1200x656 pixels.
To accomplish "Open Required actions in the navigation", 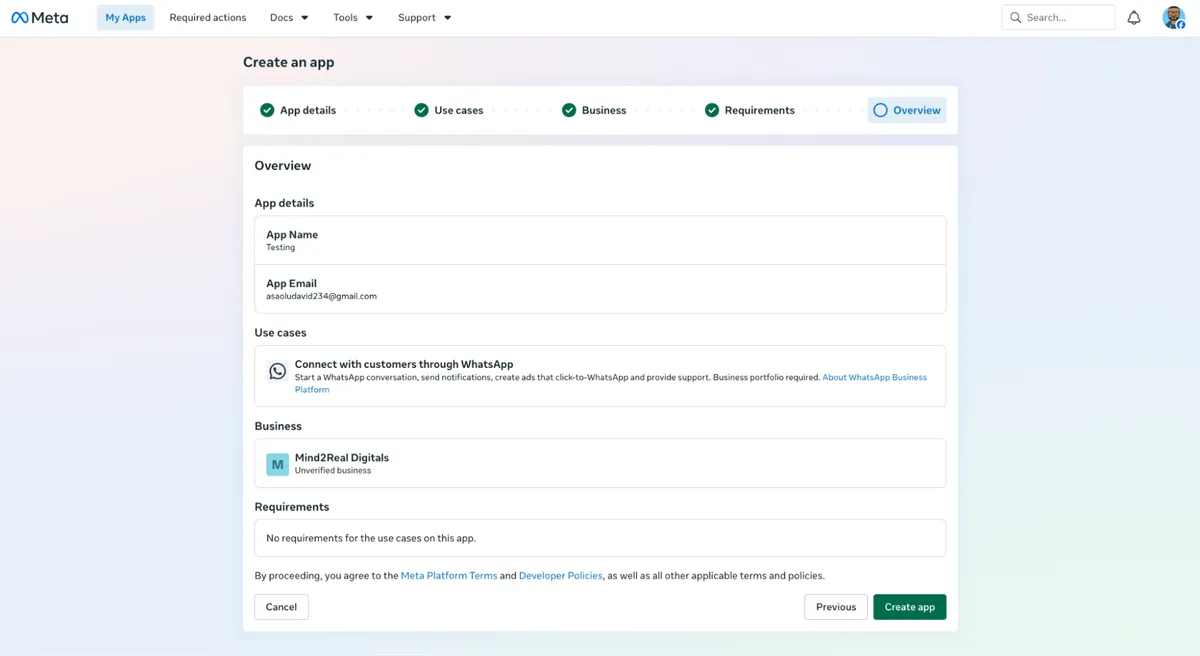I will [x=208, y=17].
